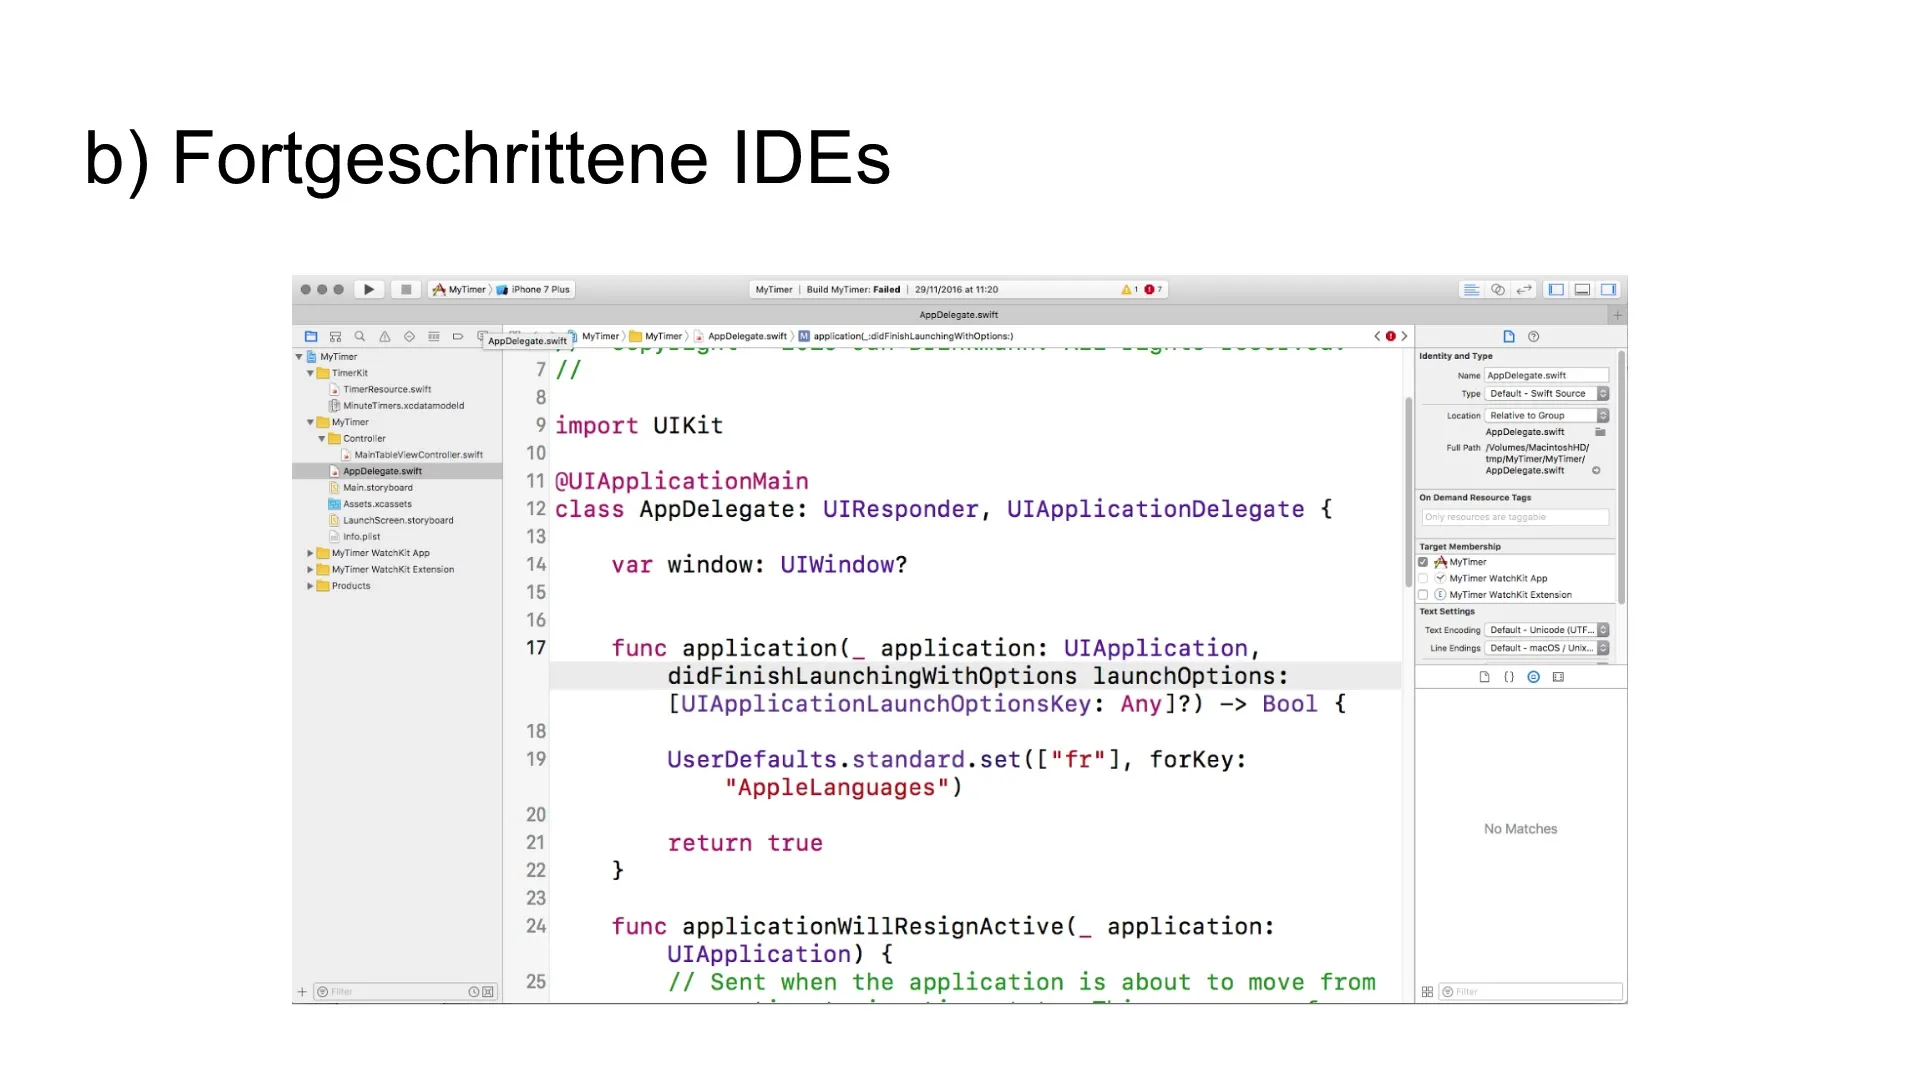The height and width of the screenshot is (1080, 1920).
Task: Open the Type dropdown Default - Swift Source
Action: (1546, 394)
